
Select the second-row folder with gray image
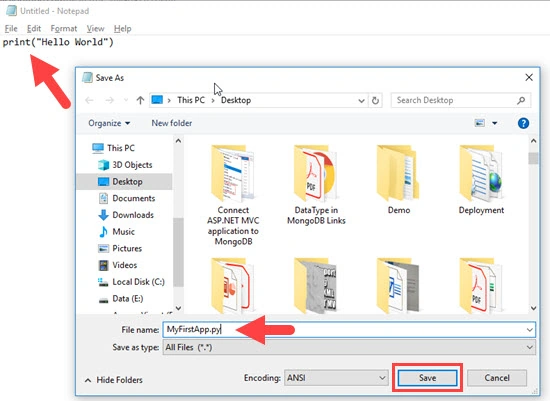click(x=316, y=286)
